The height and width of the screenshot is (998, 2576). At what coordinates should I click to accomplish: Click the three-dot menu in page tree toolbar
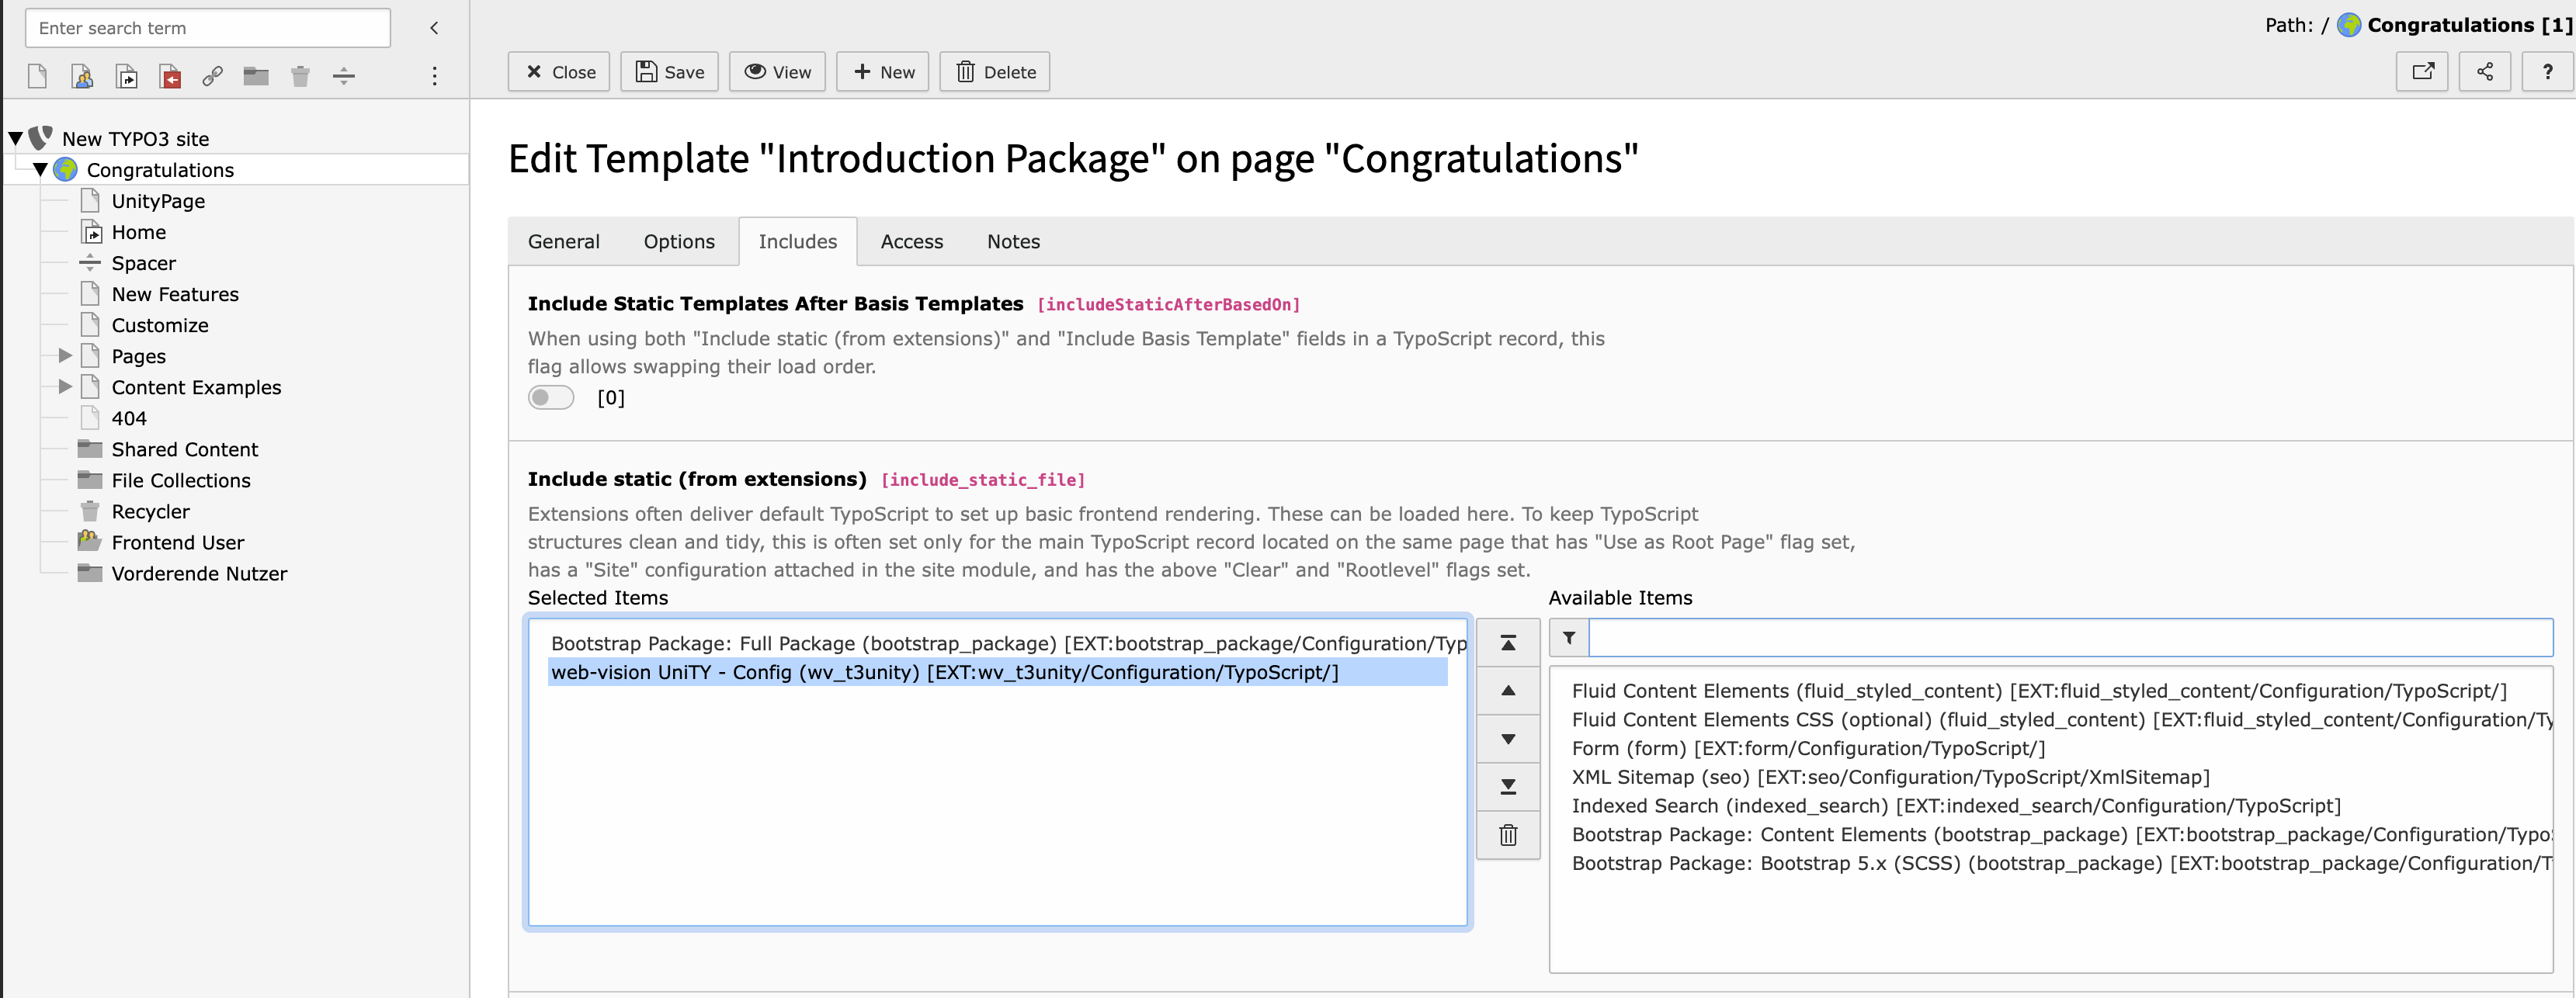[434, 76]
